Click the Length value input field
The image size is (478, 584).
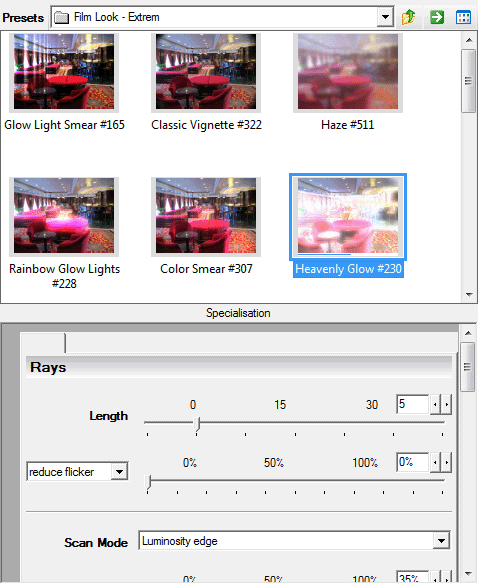pos(412,404)
